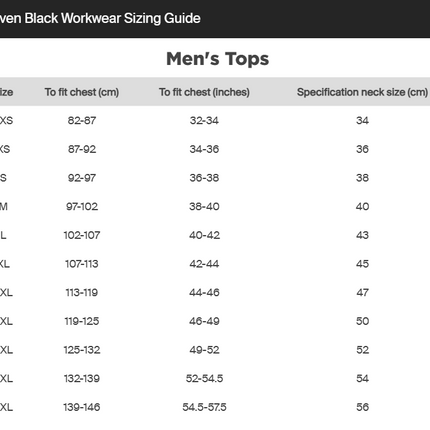Click the 139-146 chest cm cell
This screenshot has width=430, height=430.
coord(82,407)
